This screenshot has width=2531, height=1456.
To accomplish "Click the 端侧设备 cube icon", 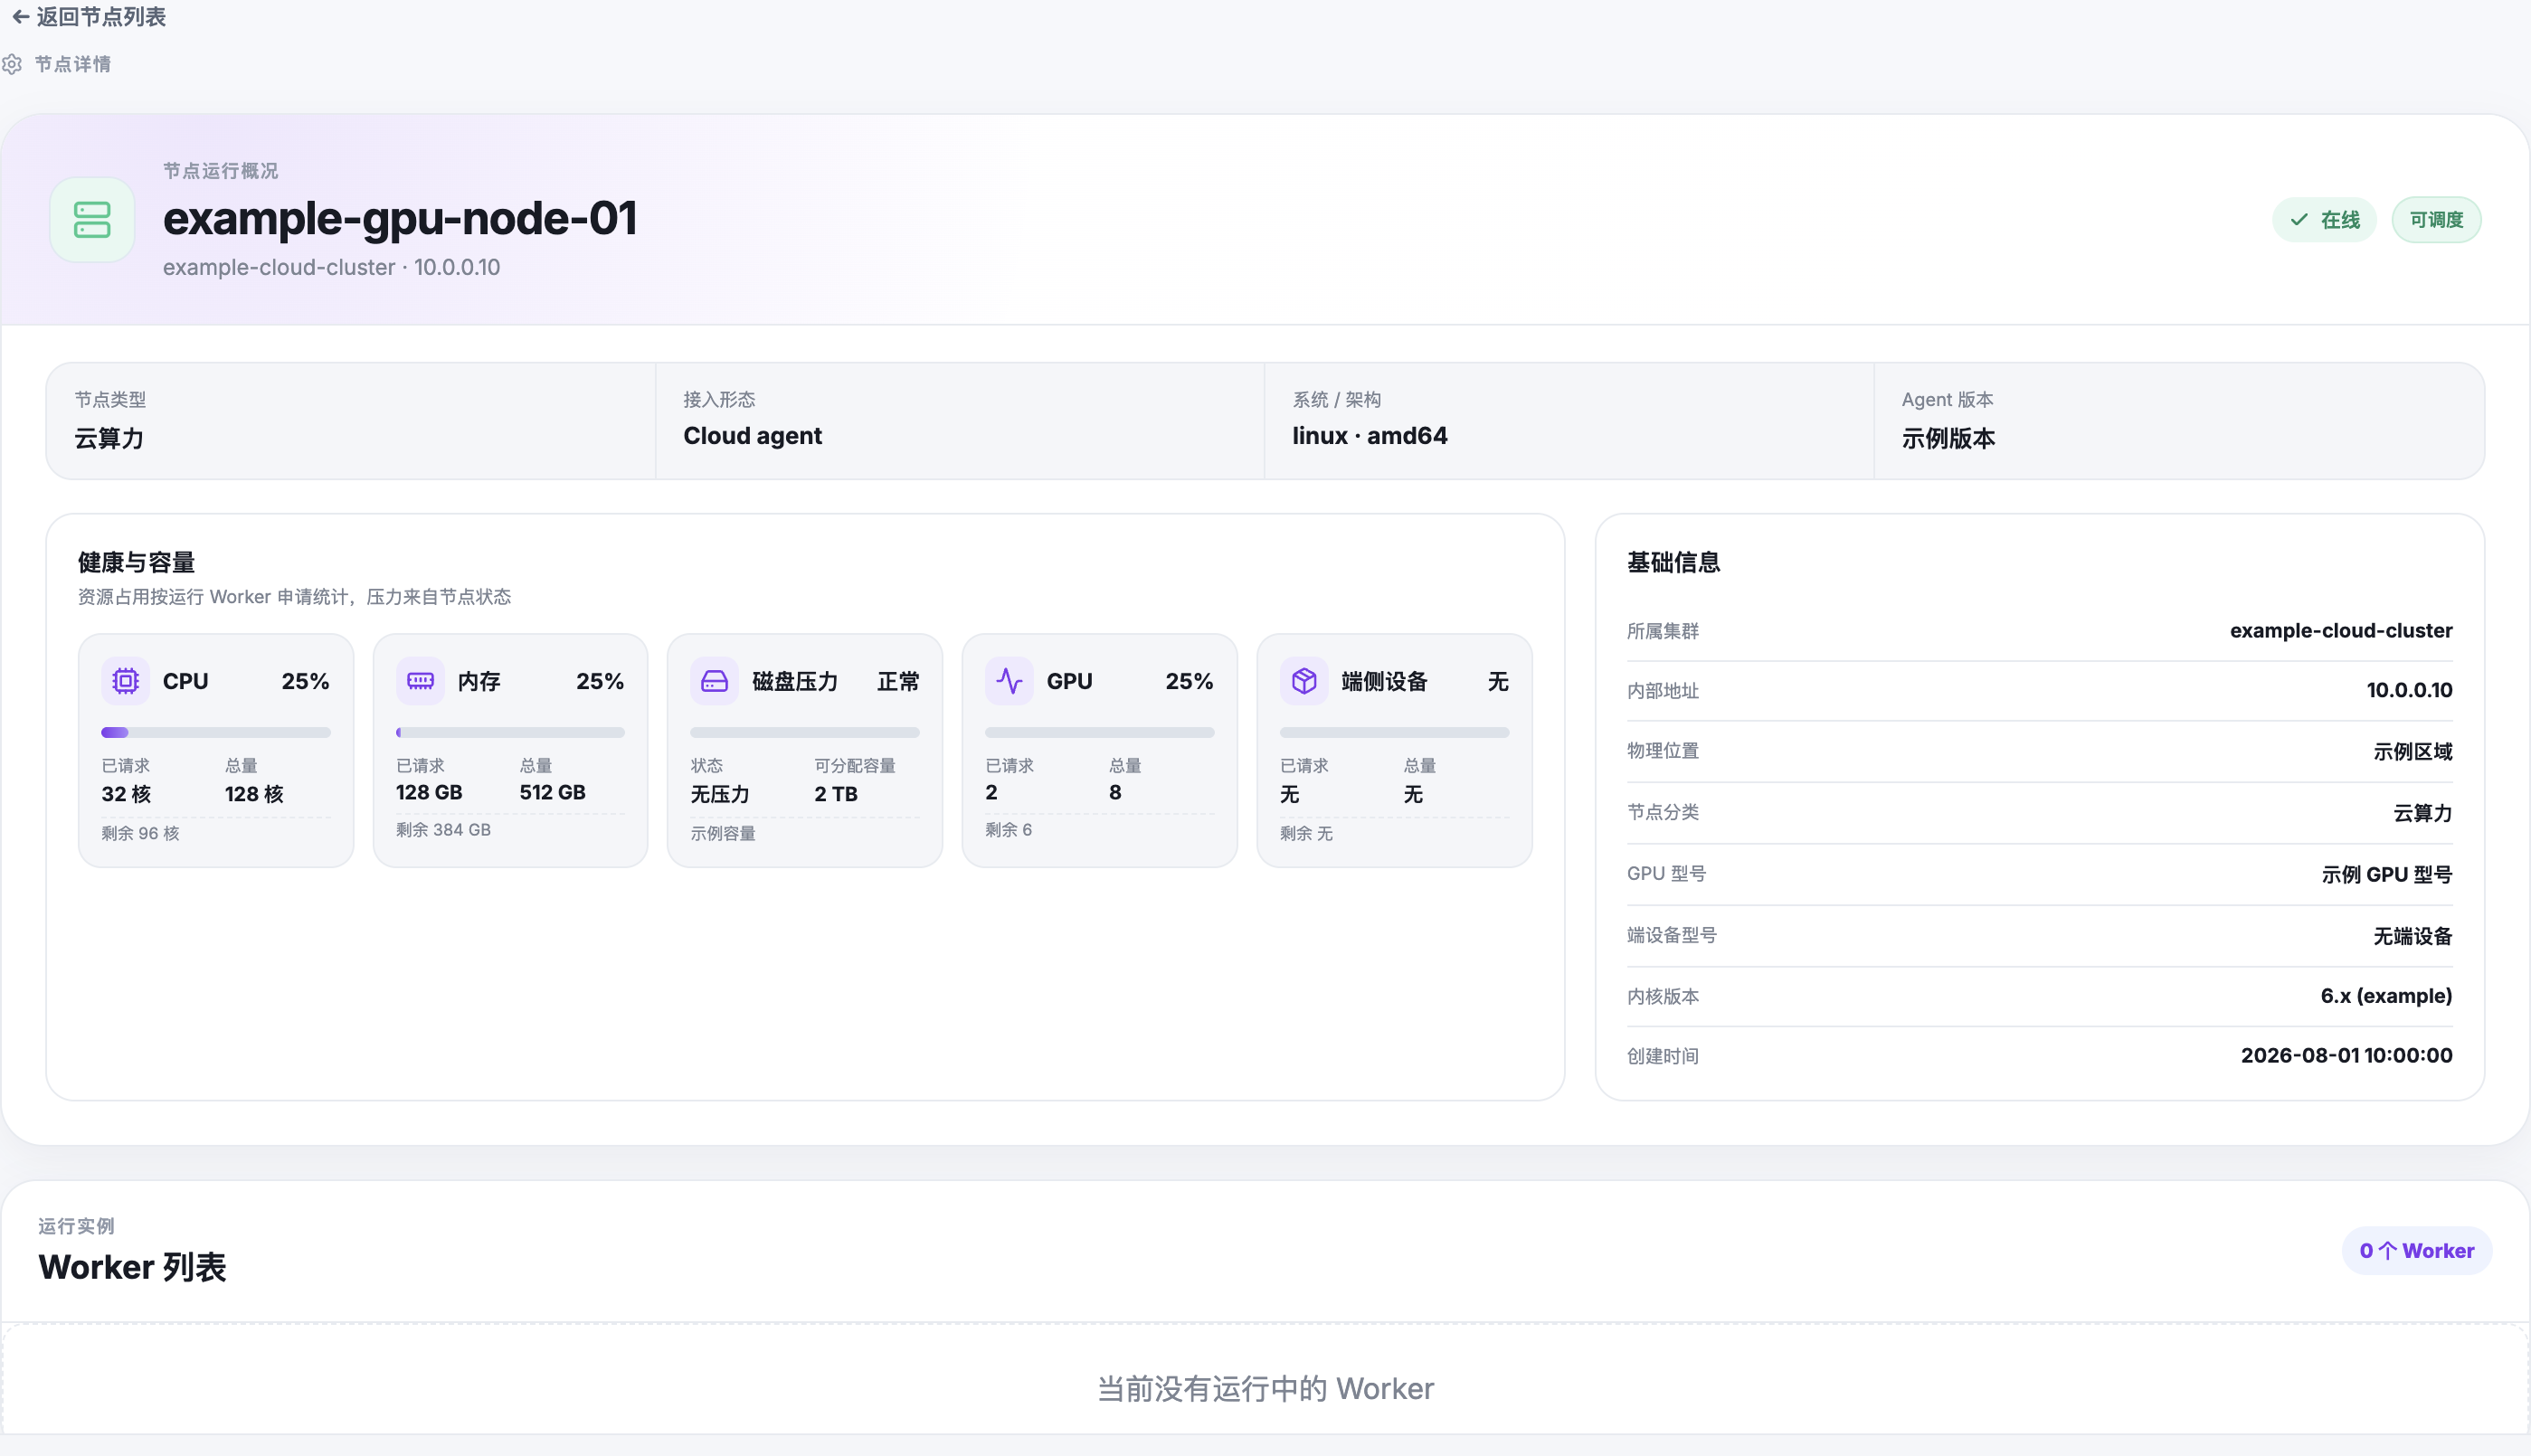I will click(x=1304, y=681).
